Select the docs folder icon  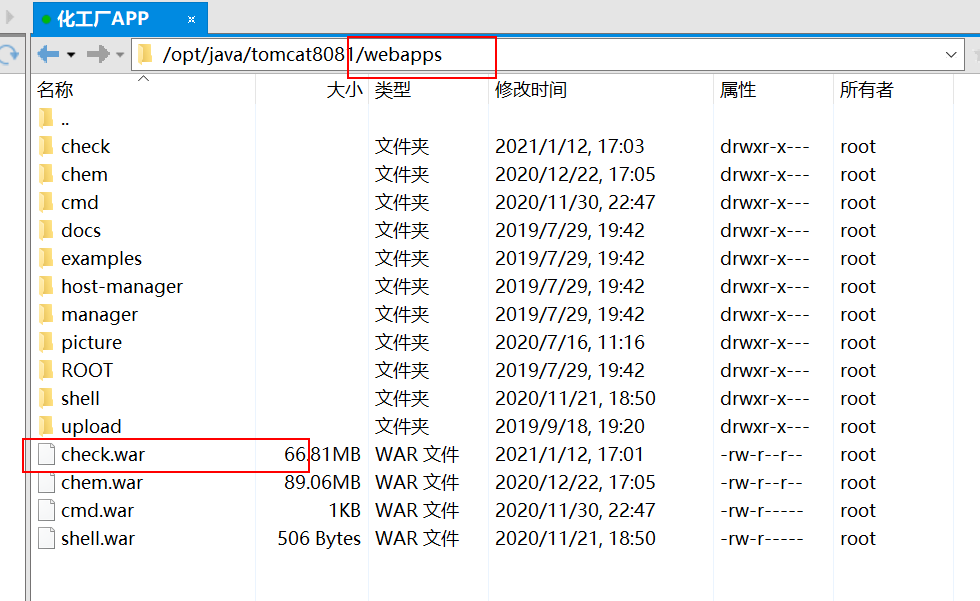point(46,230)
